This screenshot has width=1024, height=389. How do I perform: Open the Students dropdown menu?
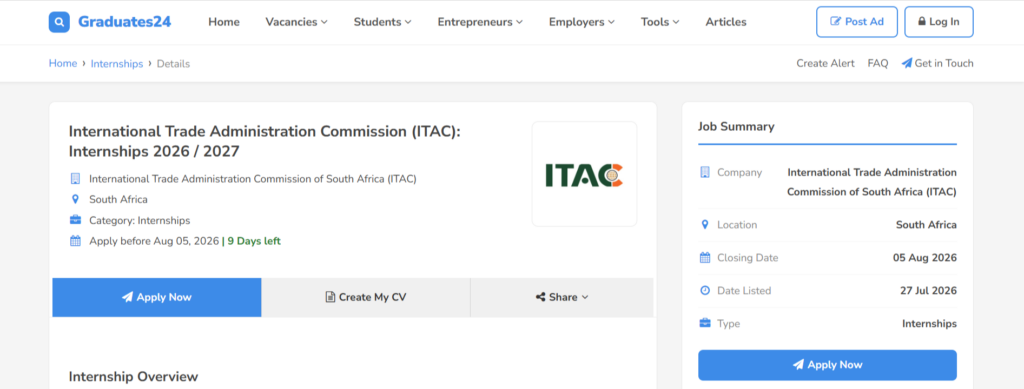tap(383, 22)
